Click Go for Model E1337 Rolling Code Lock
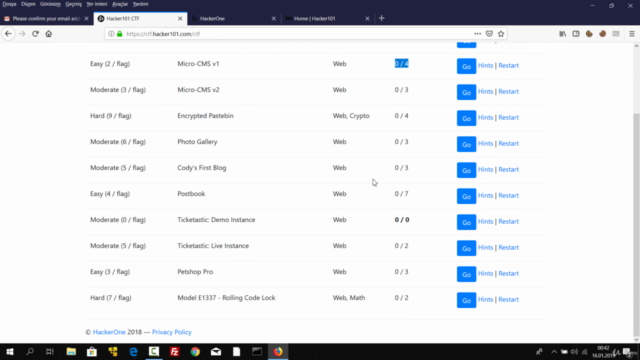This screenshot has width=640, height=360. pyautogui.click(x=466, y=300)
